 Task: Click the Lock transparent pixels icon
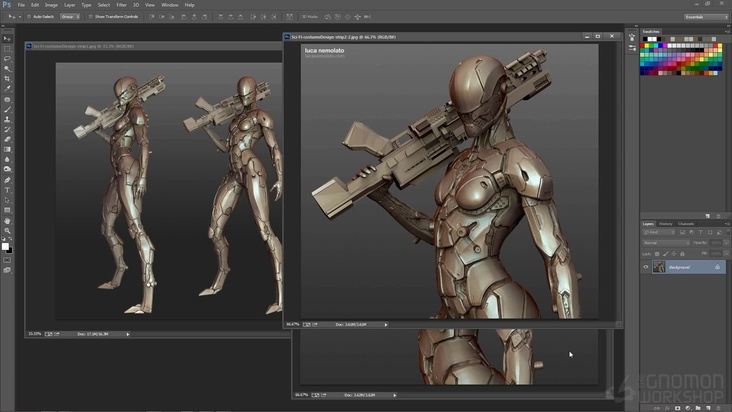(657, 254)
